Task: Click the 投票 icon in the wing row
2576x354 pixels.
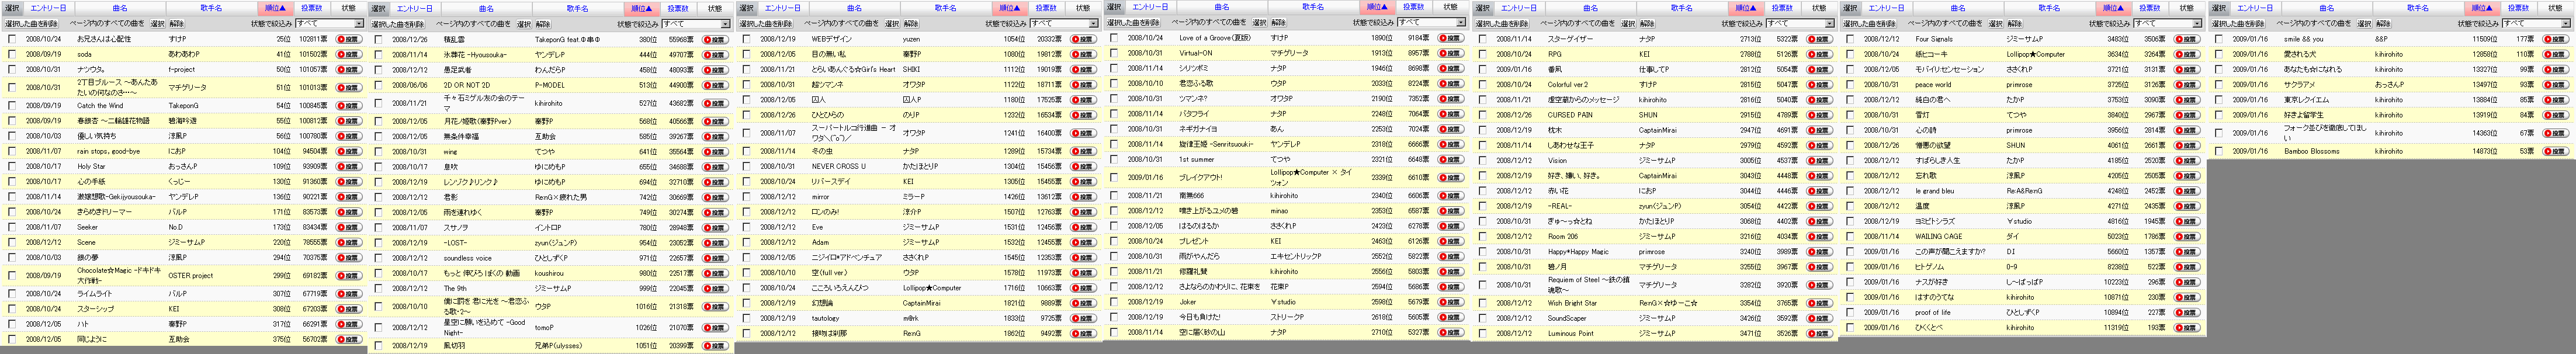Action: pos(715,152)
